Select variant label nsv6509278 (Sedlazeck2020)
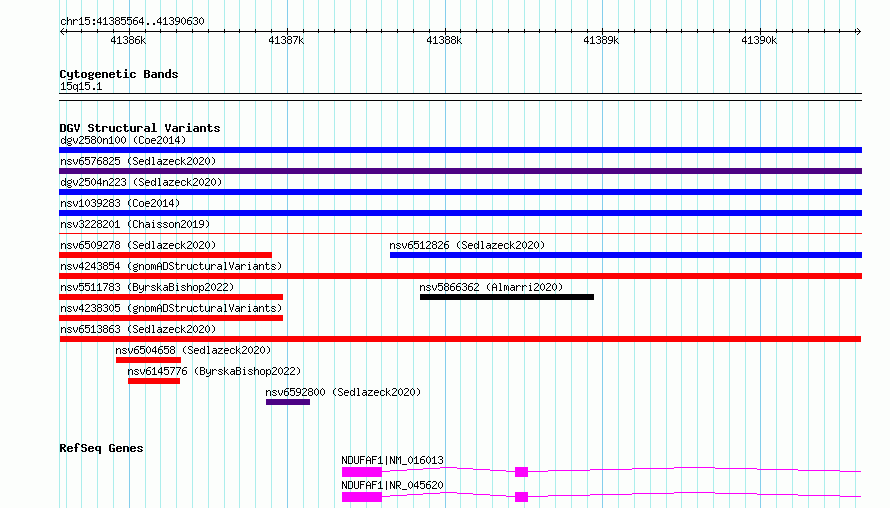Screen dimensions: 890x508 [x=138, y=245]
